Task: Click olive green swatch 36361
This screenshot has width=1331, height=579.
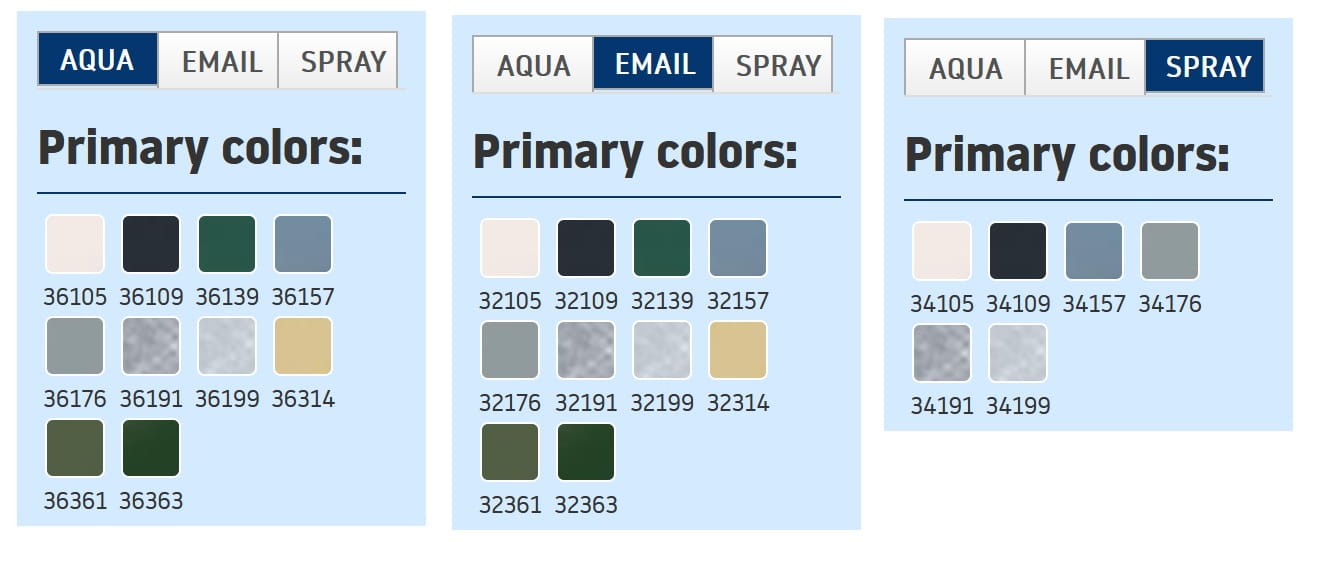Action: click(75, 448)
